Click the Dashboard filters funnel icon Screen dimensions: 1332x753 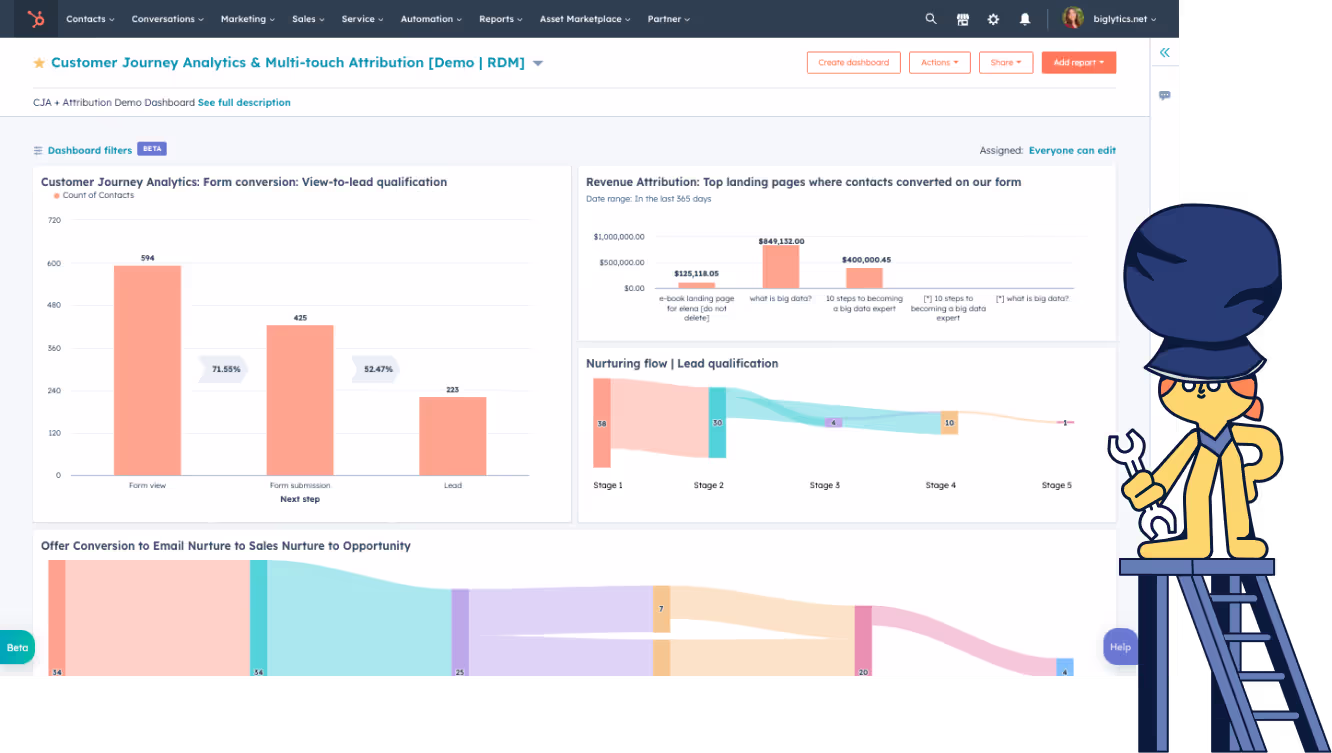point(37,148)
